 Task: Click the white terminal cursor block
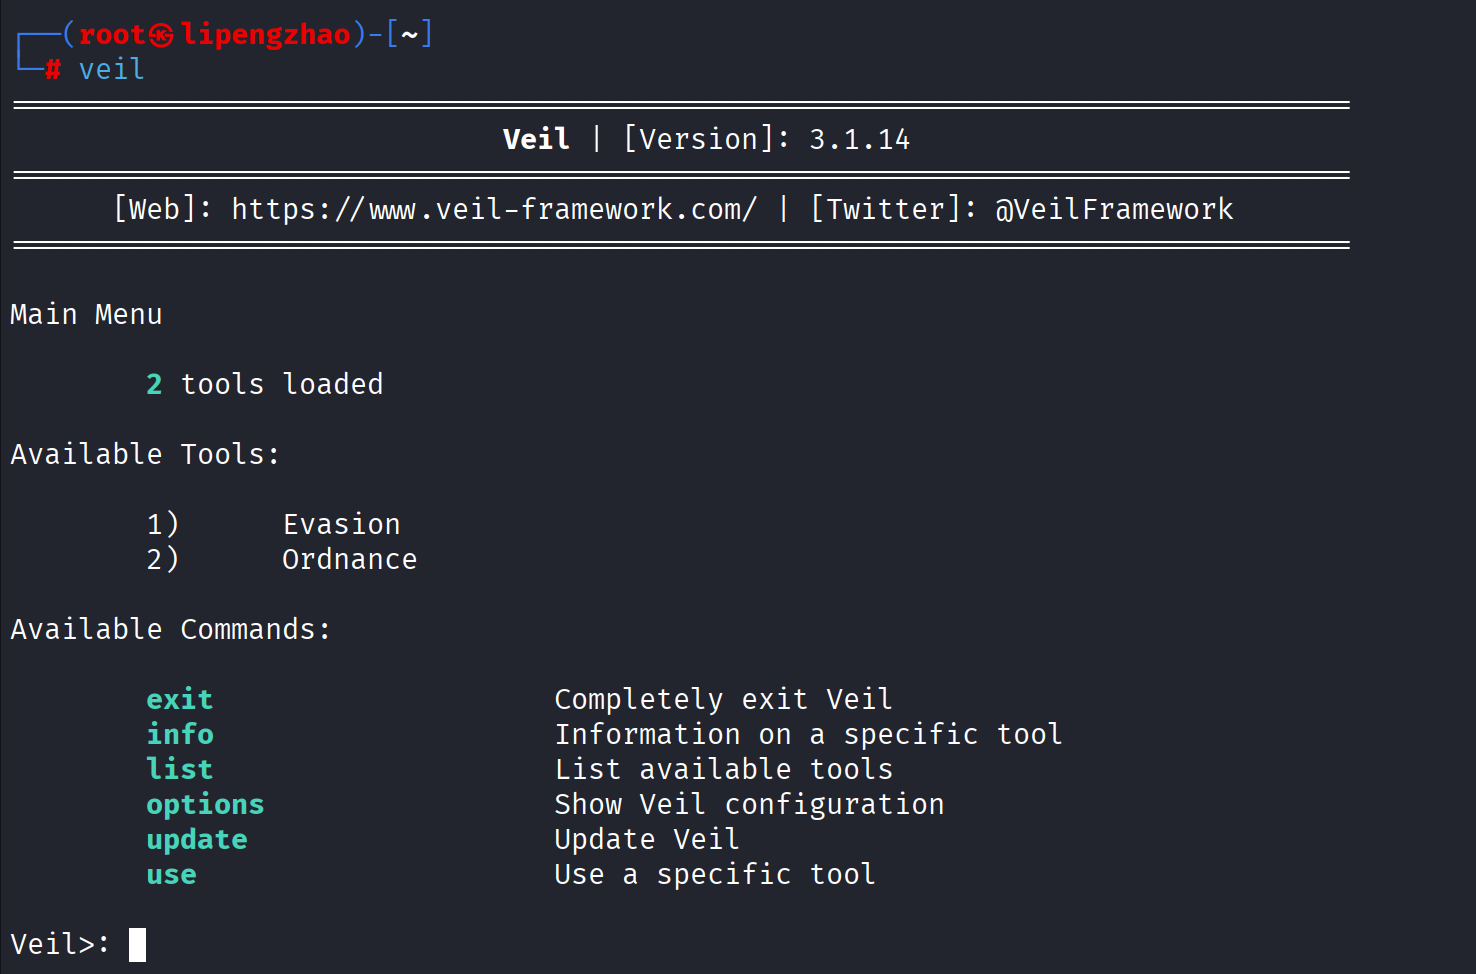tap(138, 944)
